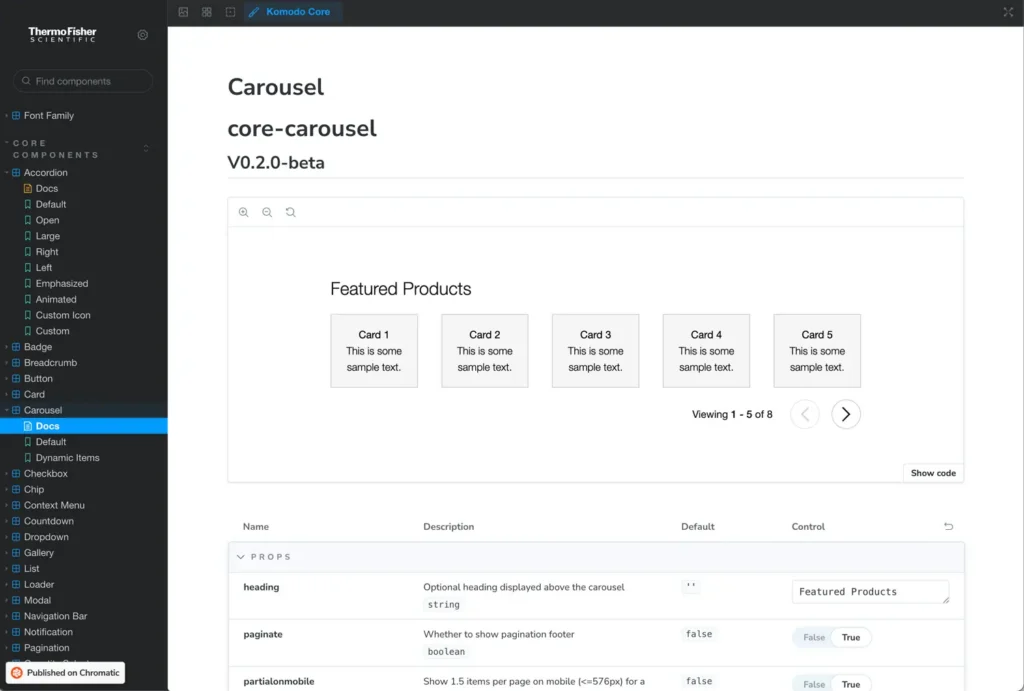
Task: Toggle the paginate control to True
Action: (851, 637)
